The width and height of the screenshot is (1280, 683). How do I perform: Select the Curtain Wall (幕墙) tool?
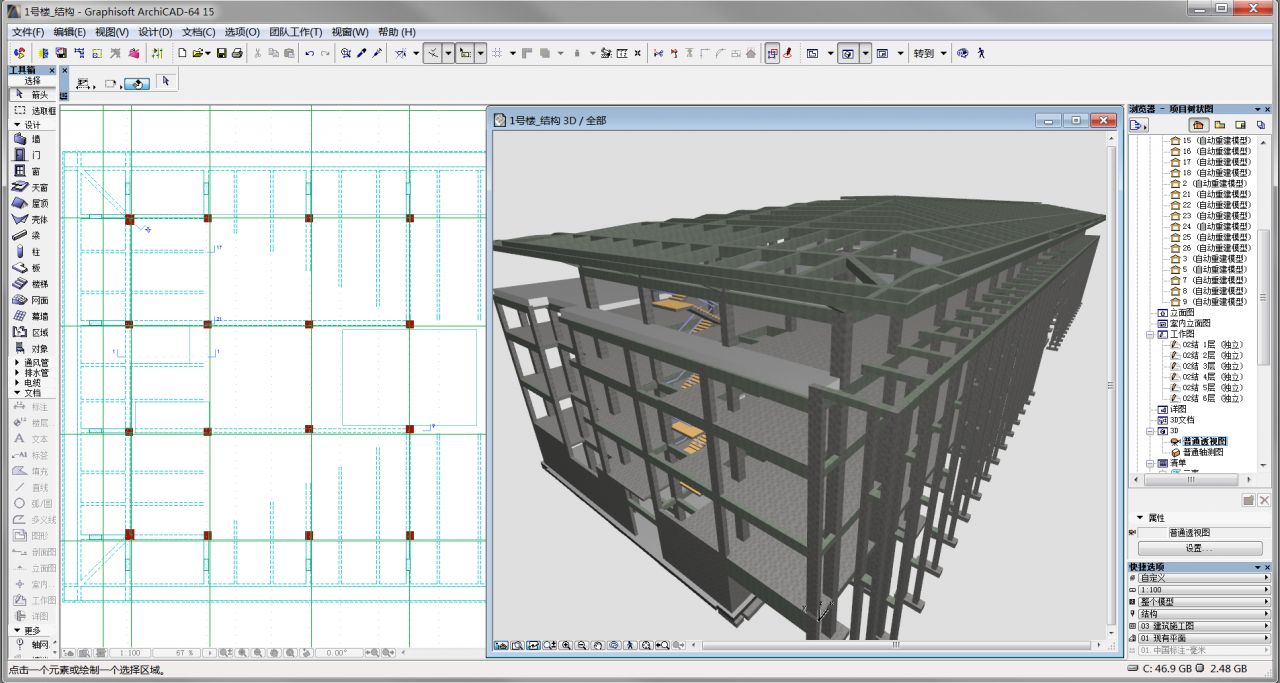(x=29, y=316)
